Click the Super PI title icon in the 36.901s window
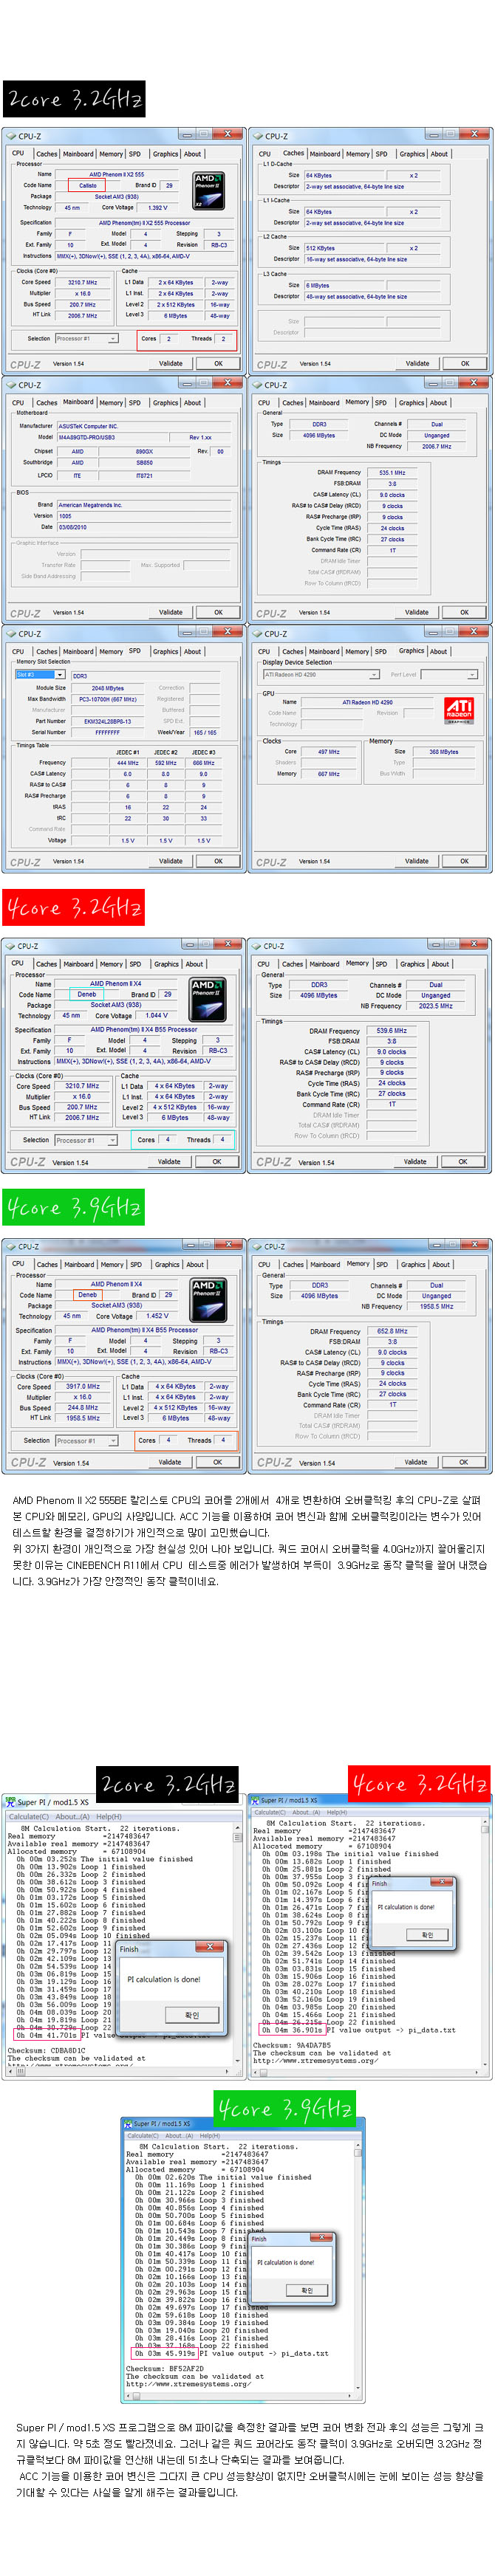 (256, 1800)
